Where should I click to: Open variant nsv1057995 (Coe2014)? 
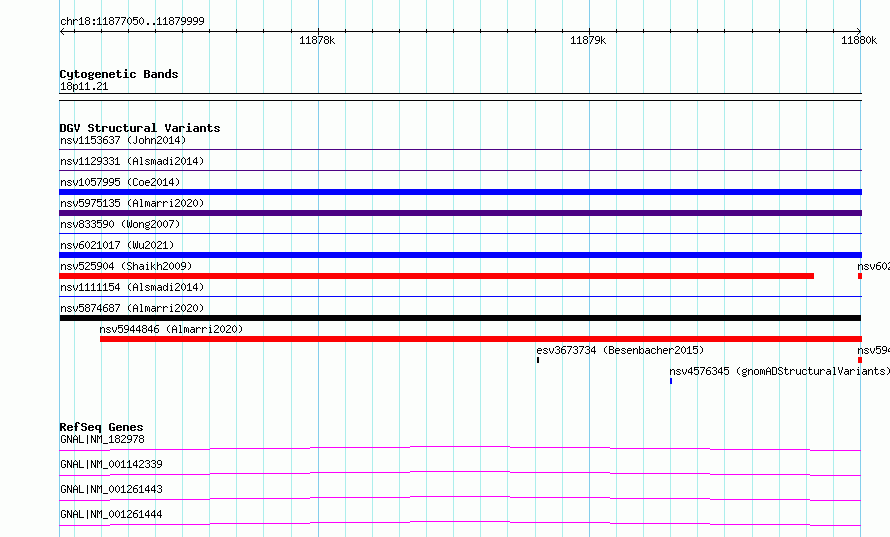coord(120,182)
